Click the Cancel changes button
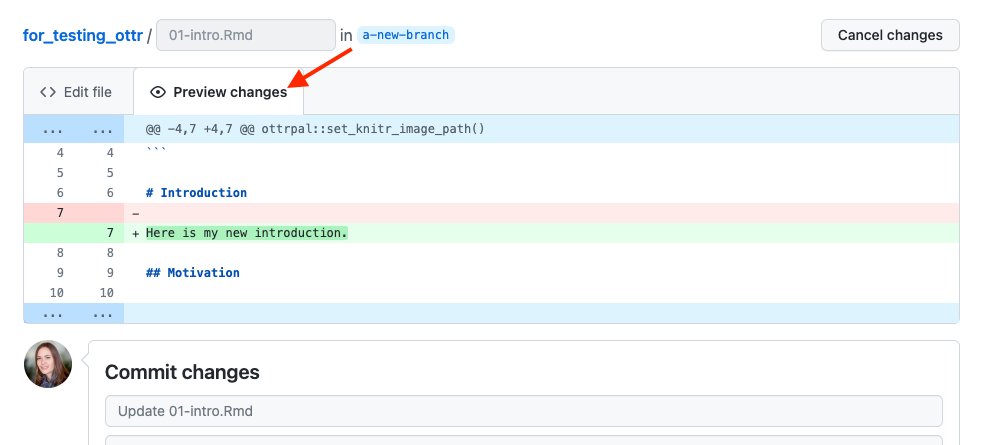Image resolution: width=984 pixels, height=445 pixels. pos(890,35)
